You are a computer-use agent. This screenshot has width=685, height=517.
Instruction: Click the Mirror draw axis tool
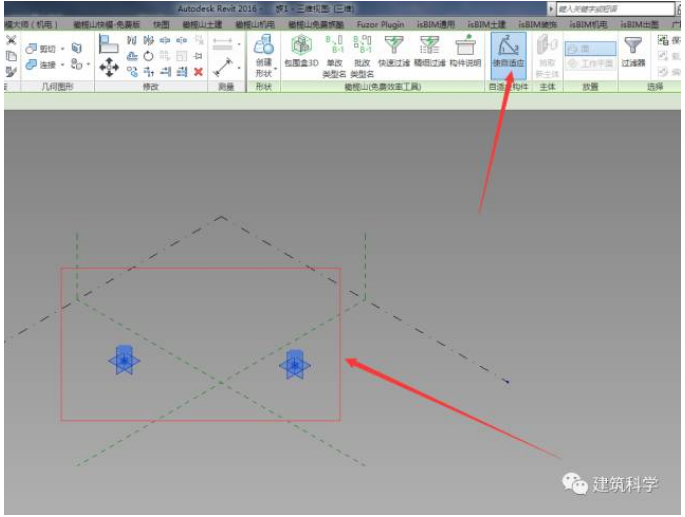tap(149, 41)
